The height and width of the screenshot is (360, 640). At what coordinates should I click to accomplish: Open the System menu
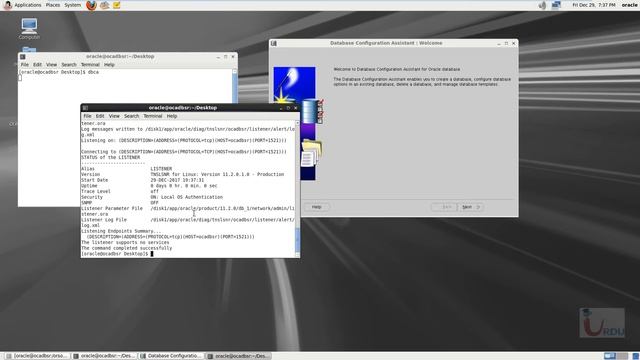coord(73,5)
